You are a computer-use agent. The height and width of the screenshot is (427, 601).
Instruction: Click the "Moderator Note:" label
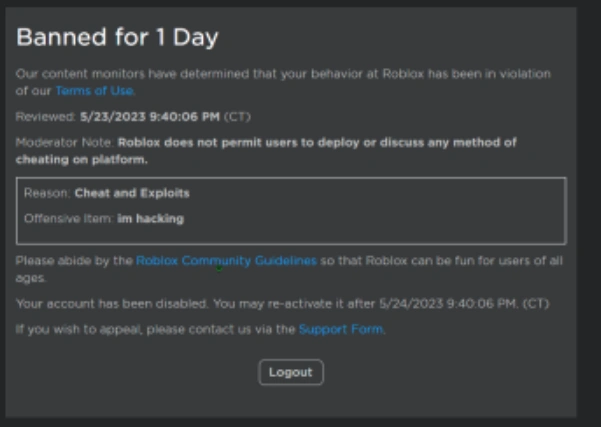[x=64, y=143]
